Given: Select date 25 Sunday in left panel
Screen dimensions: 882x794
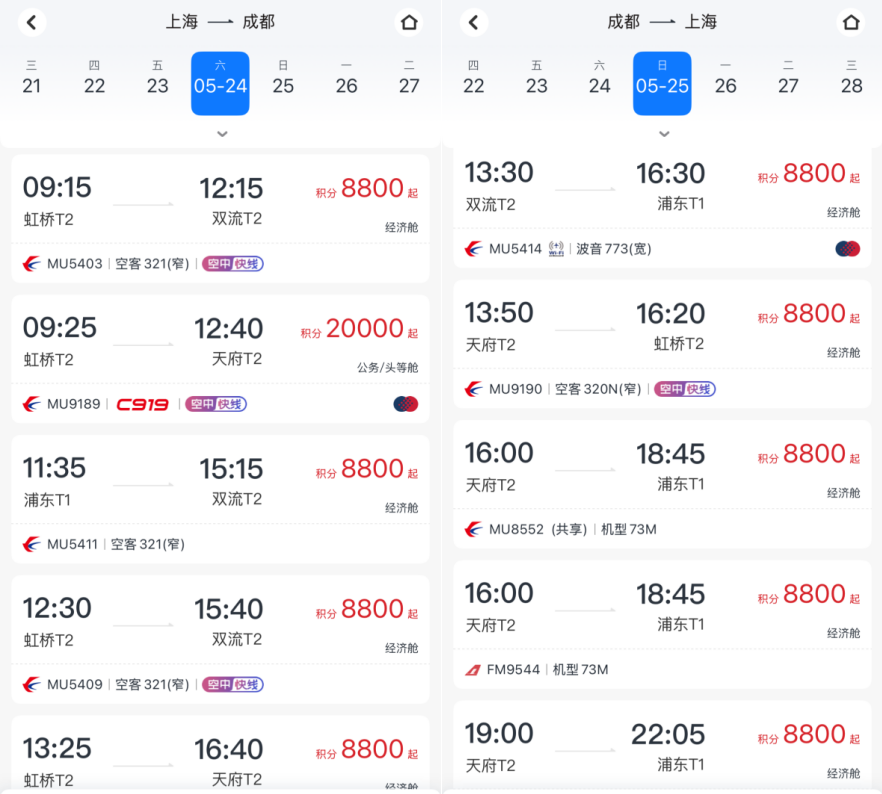Looking at the screenshot, I should (283, 79).
